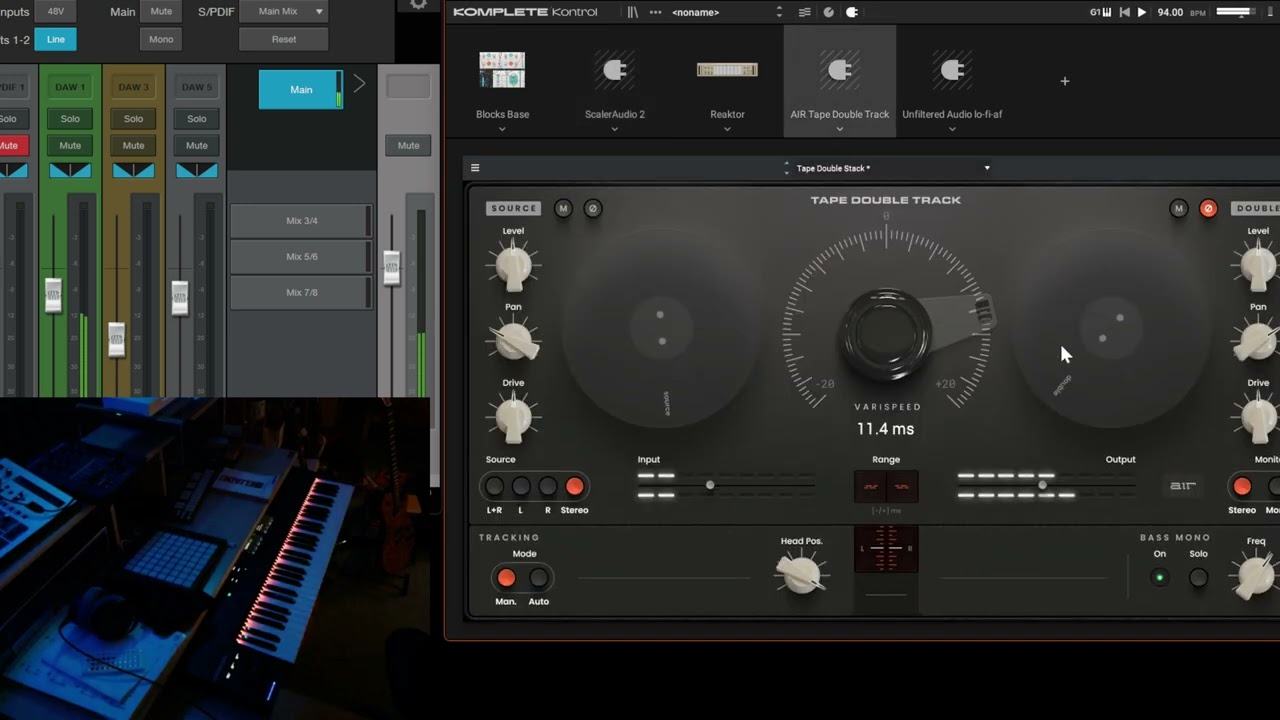The width and height of the screenshot is (1280, 720).
Task: Toggle the right Range waveform button
Action: pyautogui.click(x=902, y=486)
